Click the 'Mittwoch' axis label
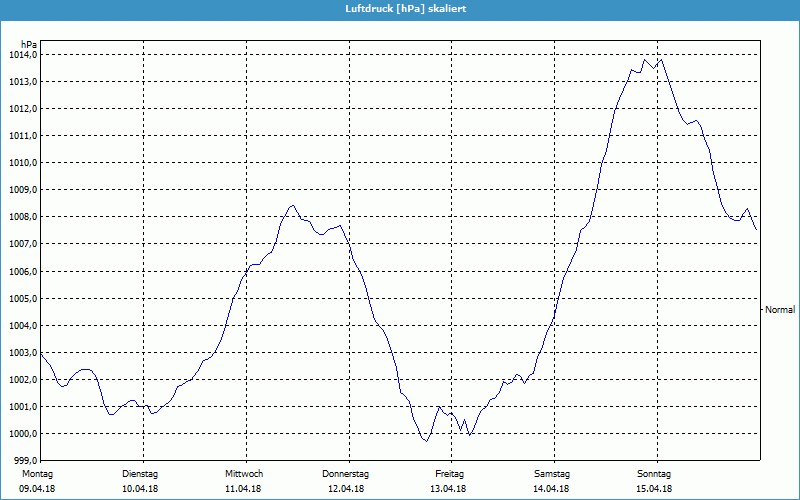This screenshot has height=500, width=800. point(244,473)
